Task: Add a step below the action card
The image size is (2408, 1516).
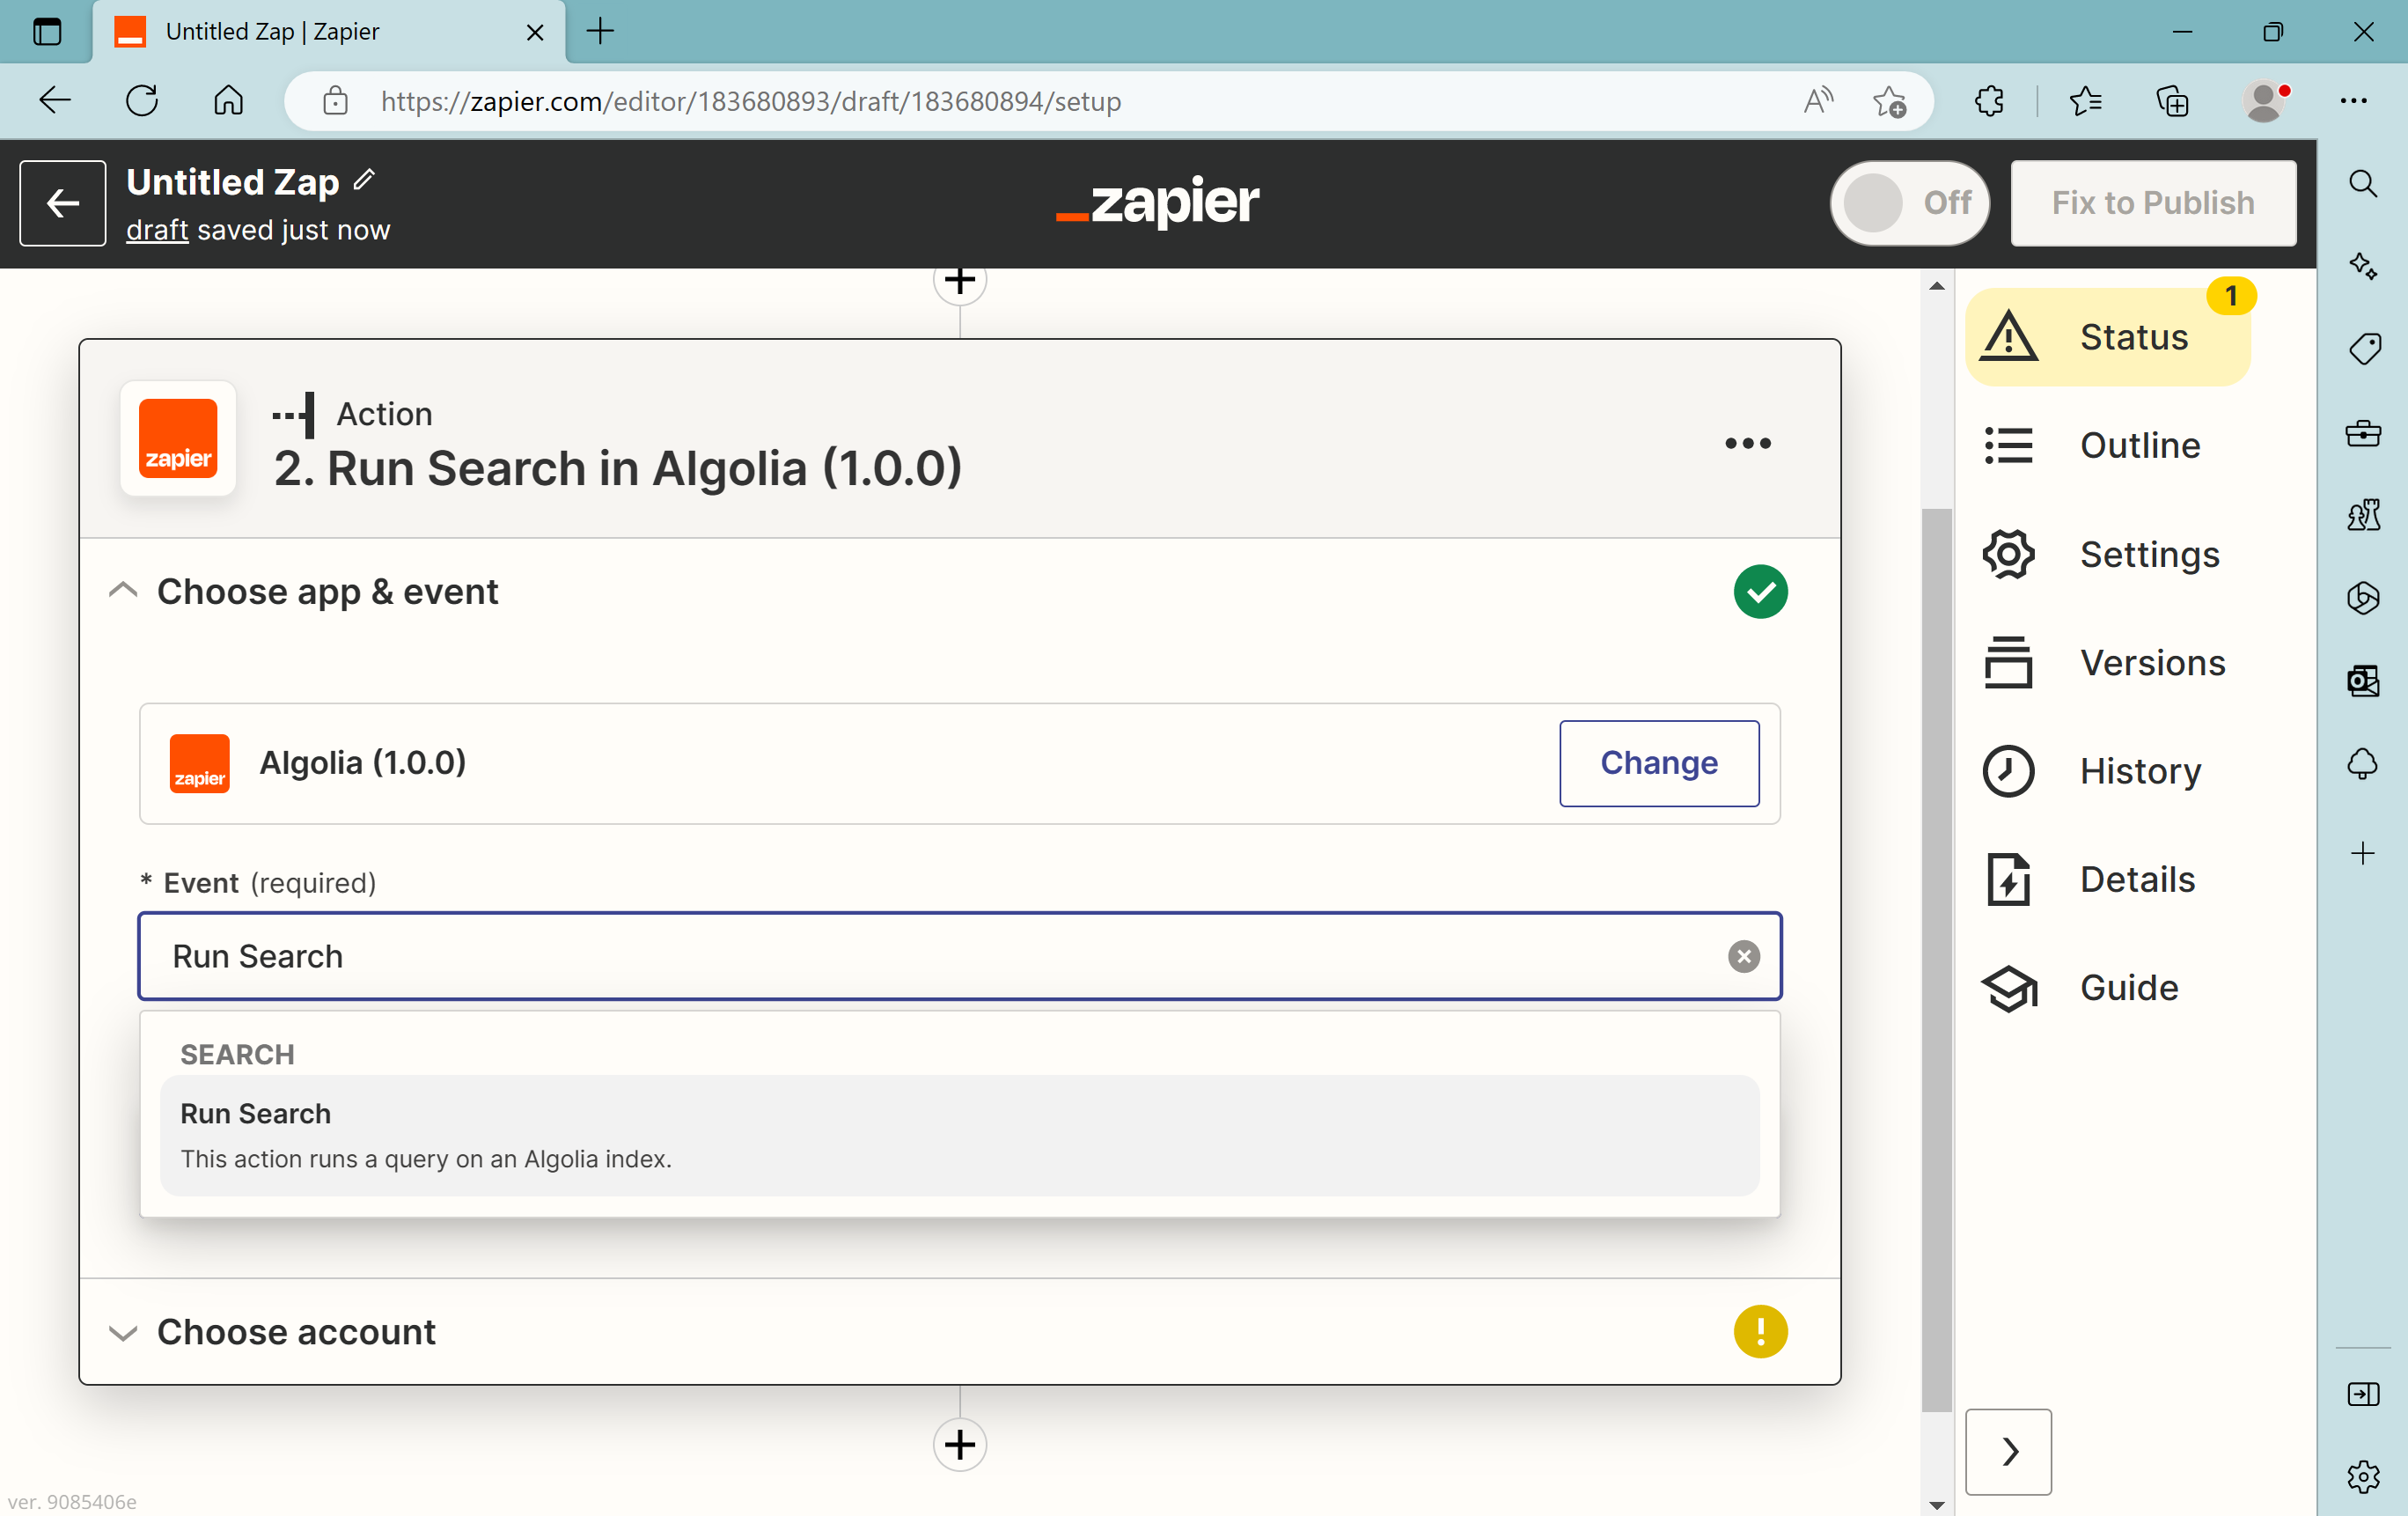Action: click(959, 1444)
